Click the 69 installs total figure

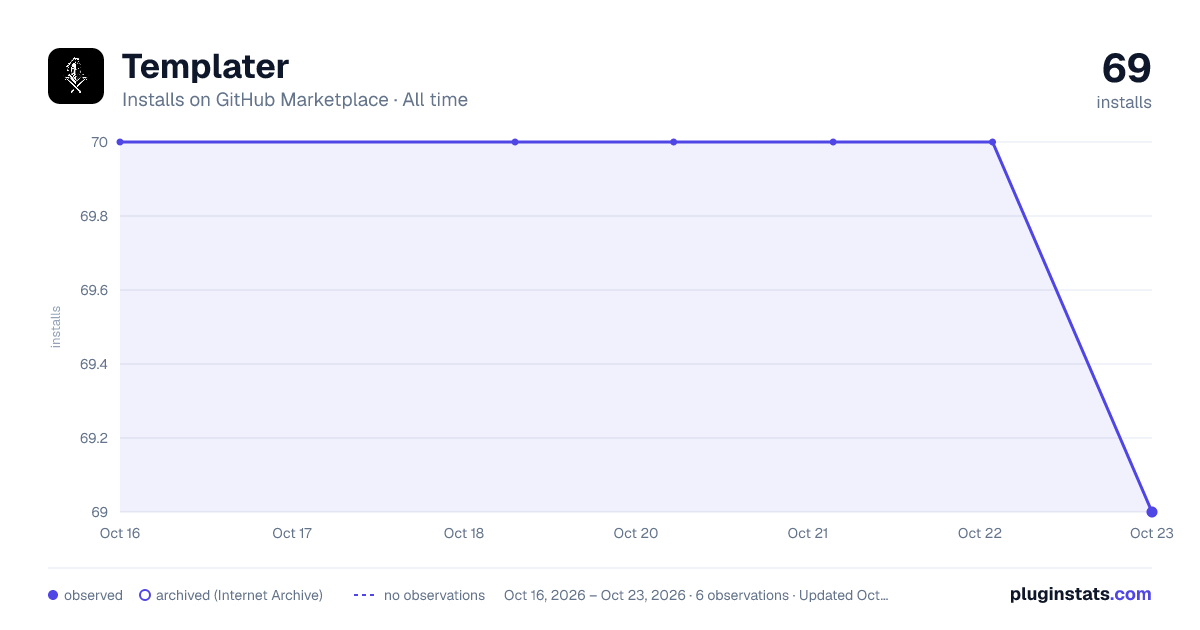point(1126,69)
